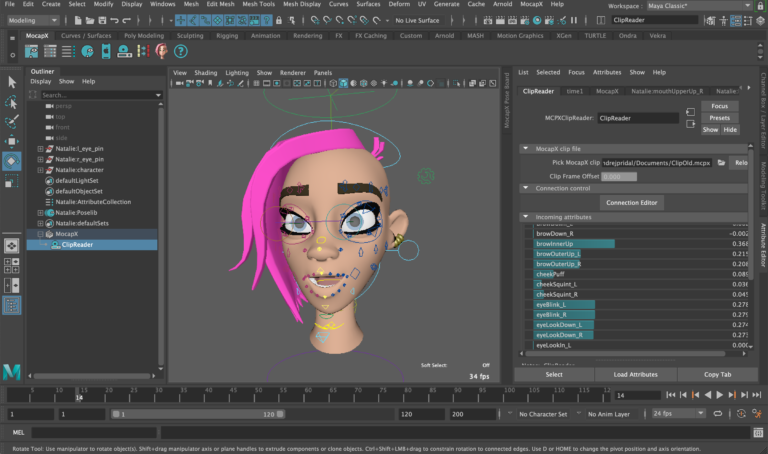The image size is (768, 454).
Task: Click the Copy Tab button
Action: click(718, 374)
